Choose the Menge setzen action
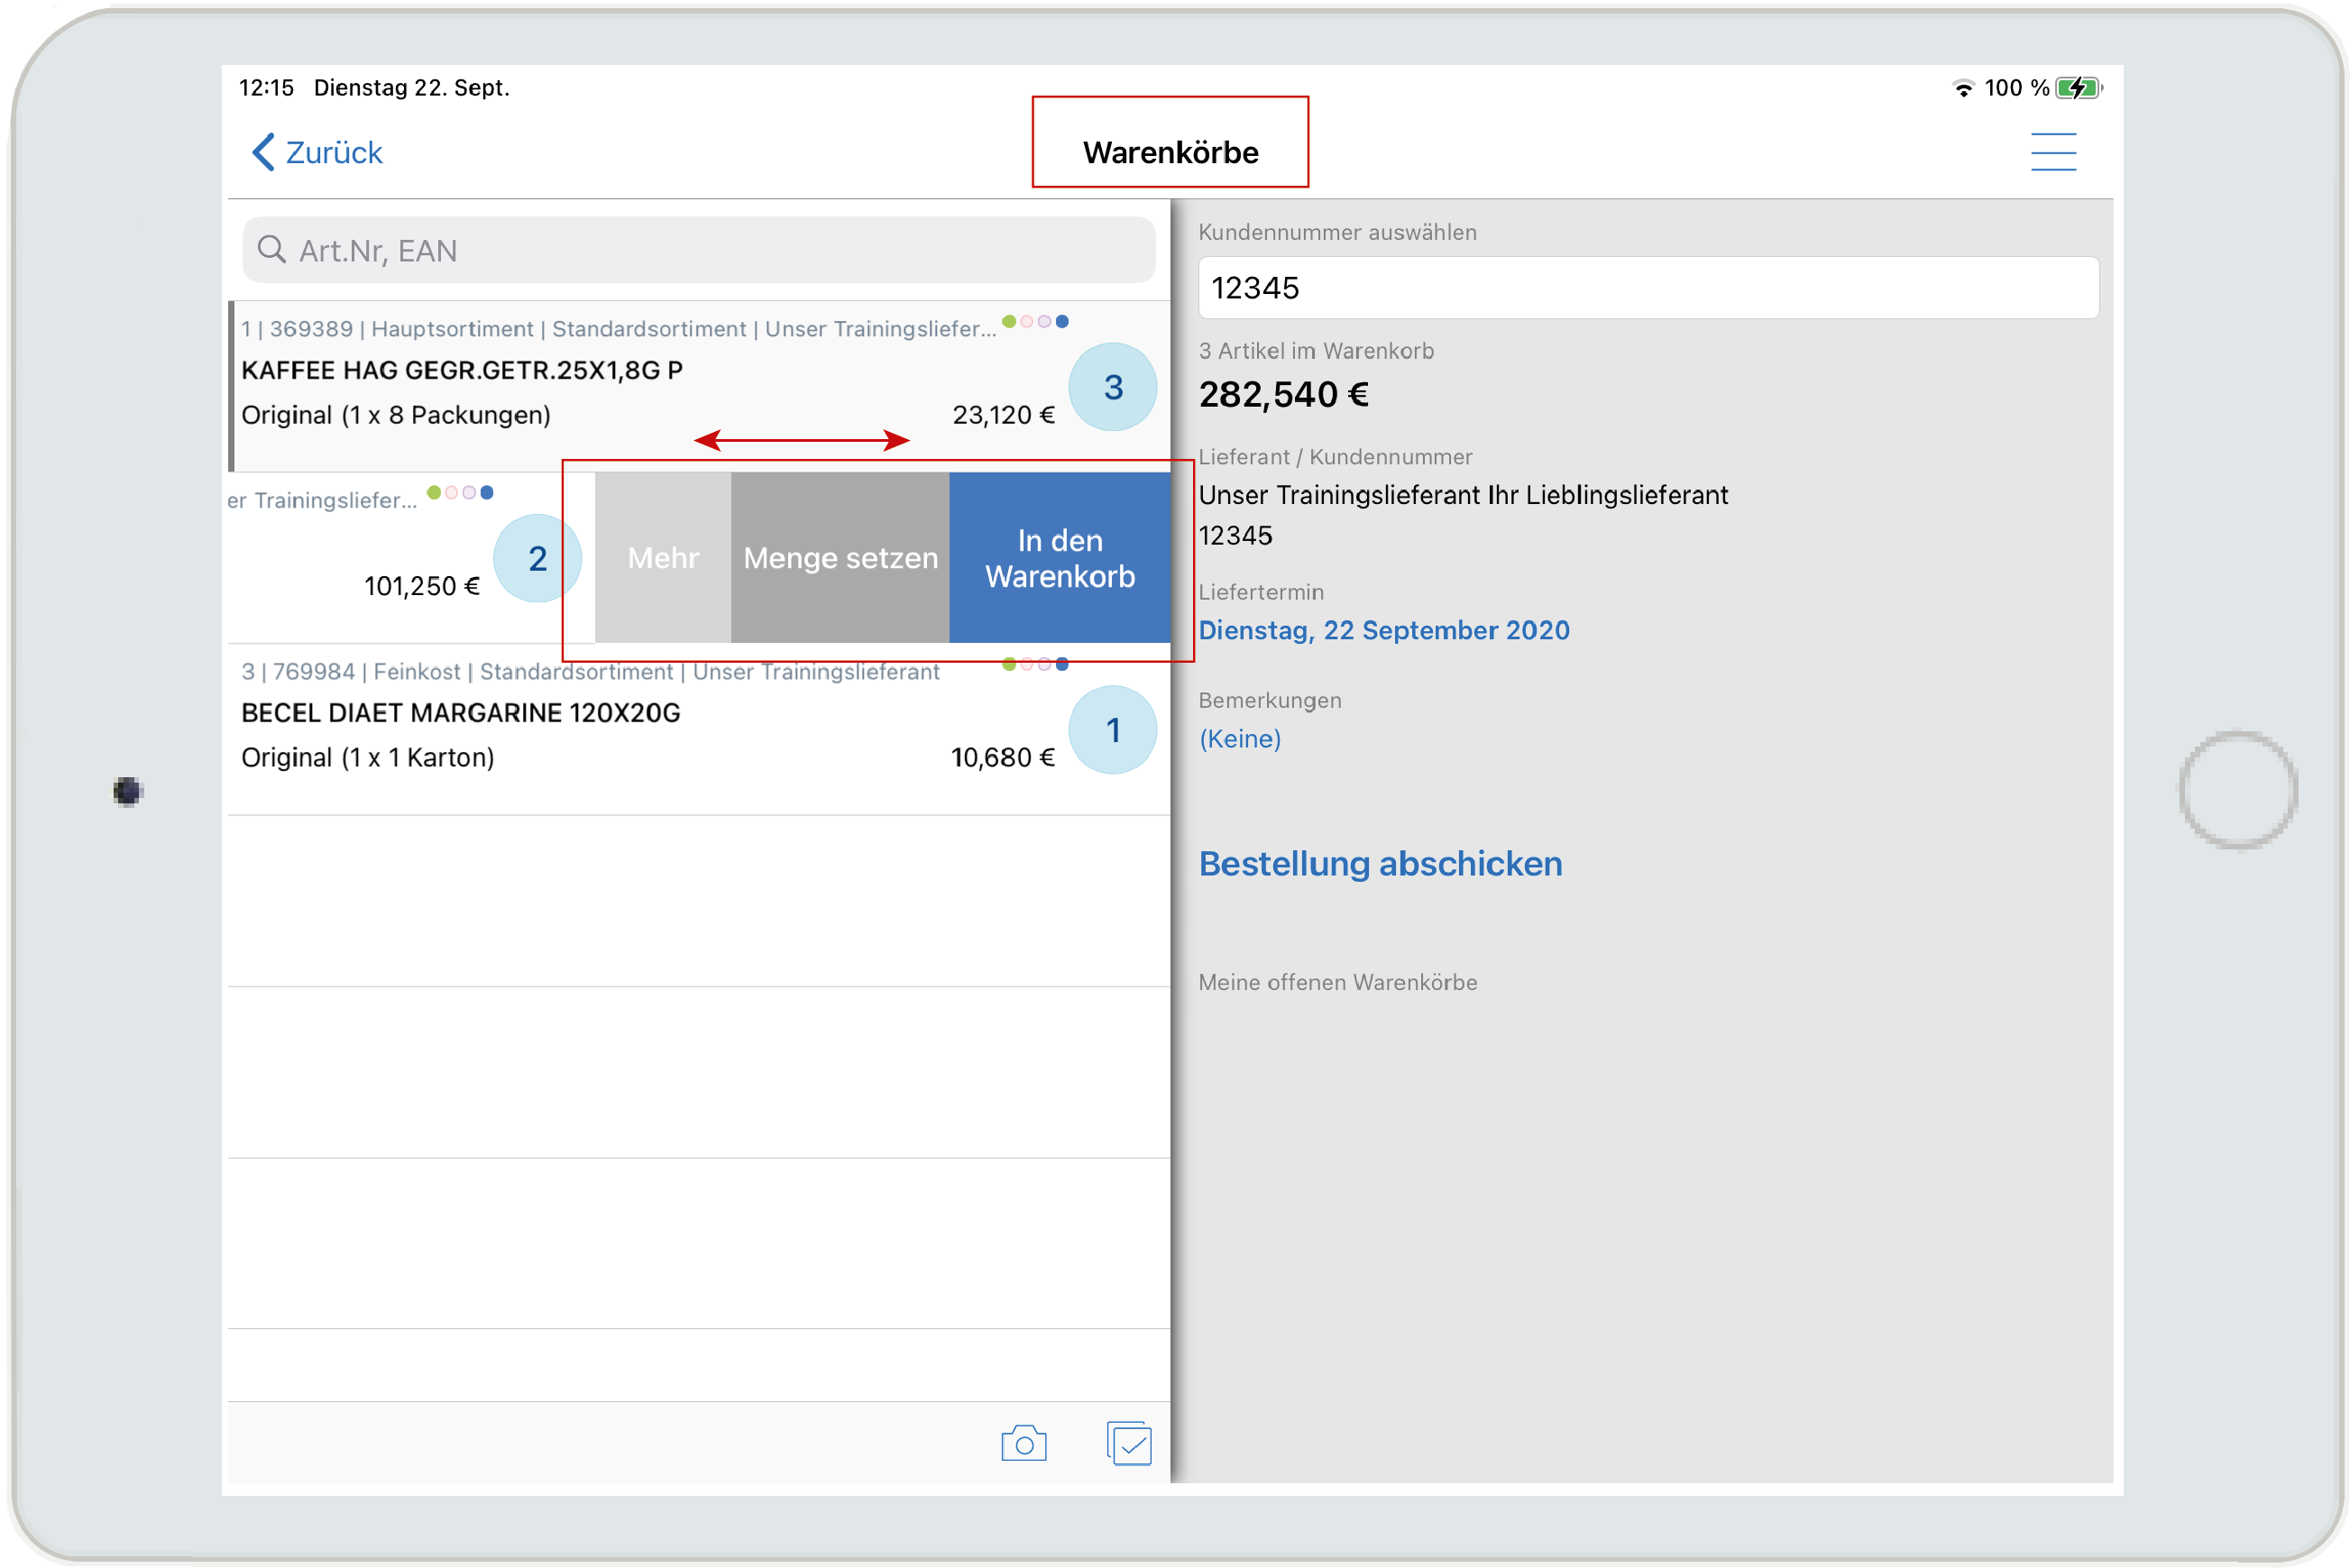 (x=840, y=558)
